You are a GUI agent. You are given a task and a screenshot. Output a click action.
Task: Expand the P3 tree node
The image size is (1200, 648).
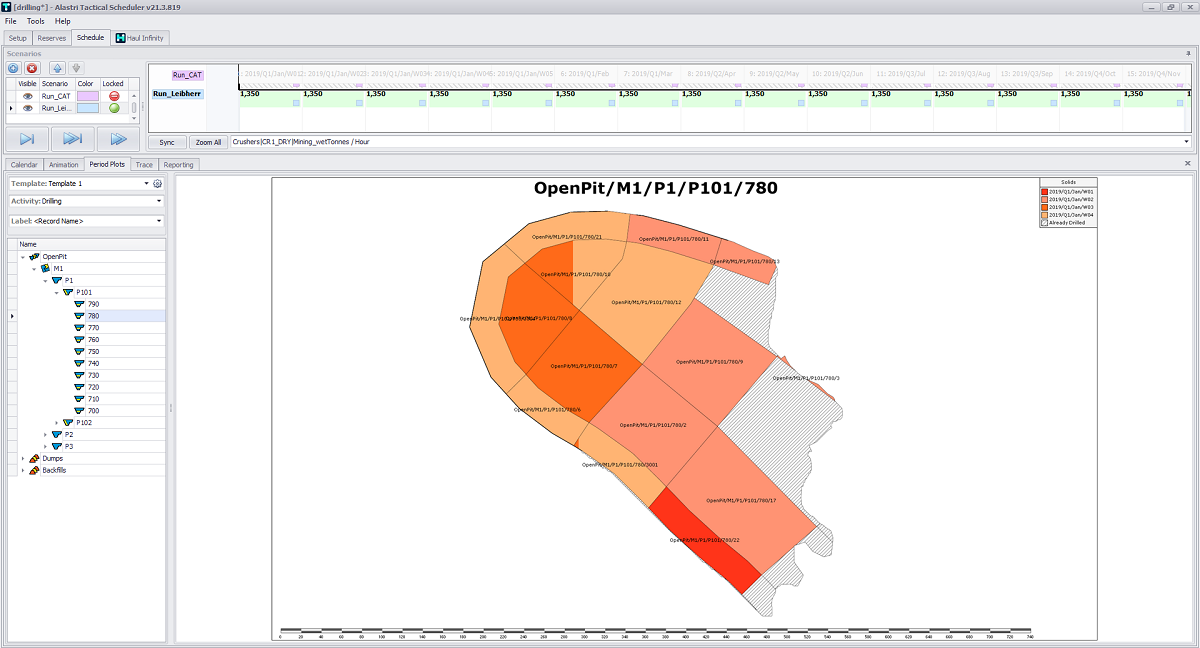pyautogui.click(x=45, y=447)
